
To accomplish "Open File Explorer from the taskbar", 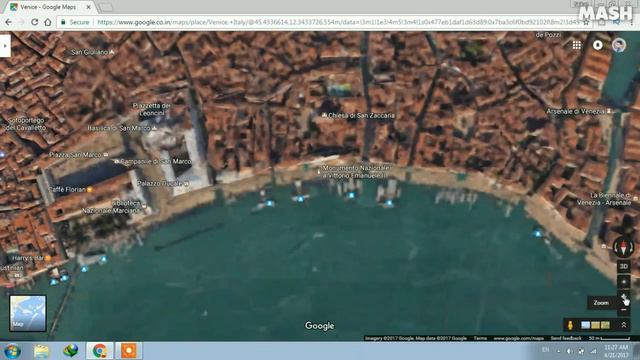I will click(x=41, y=351).
